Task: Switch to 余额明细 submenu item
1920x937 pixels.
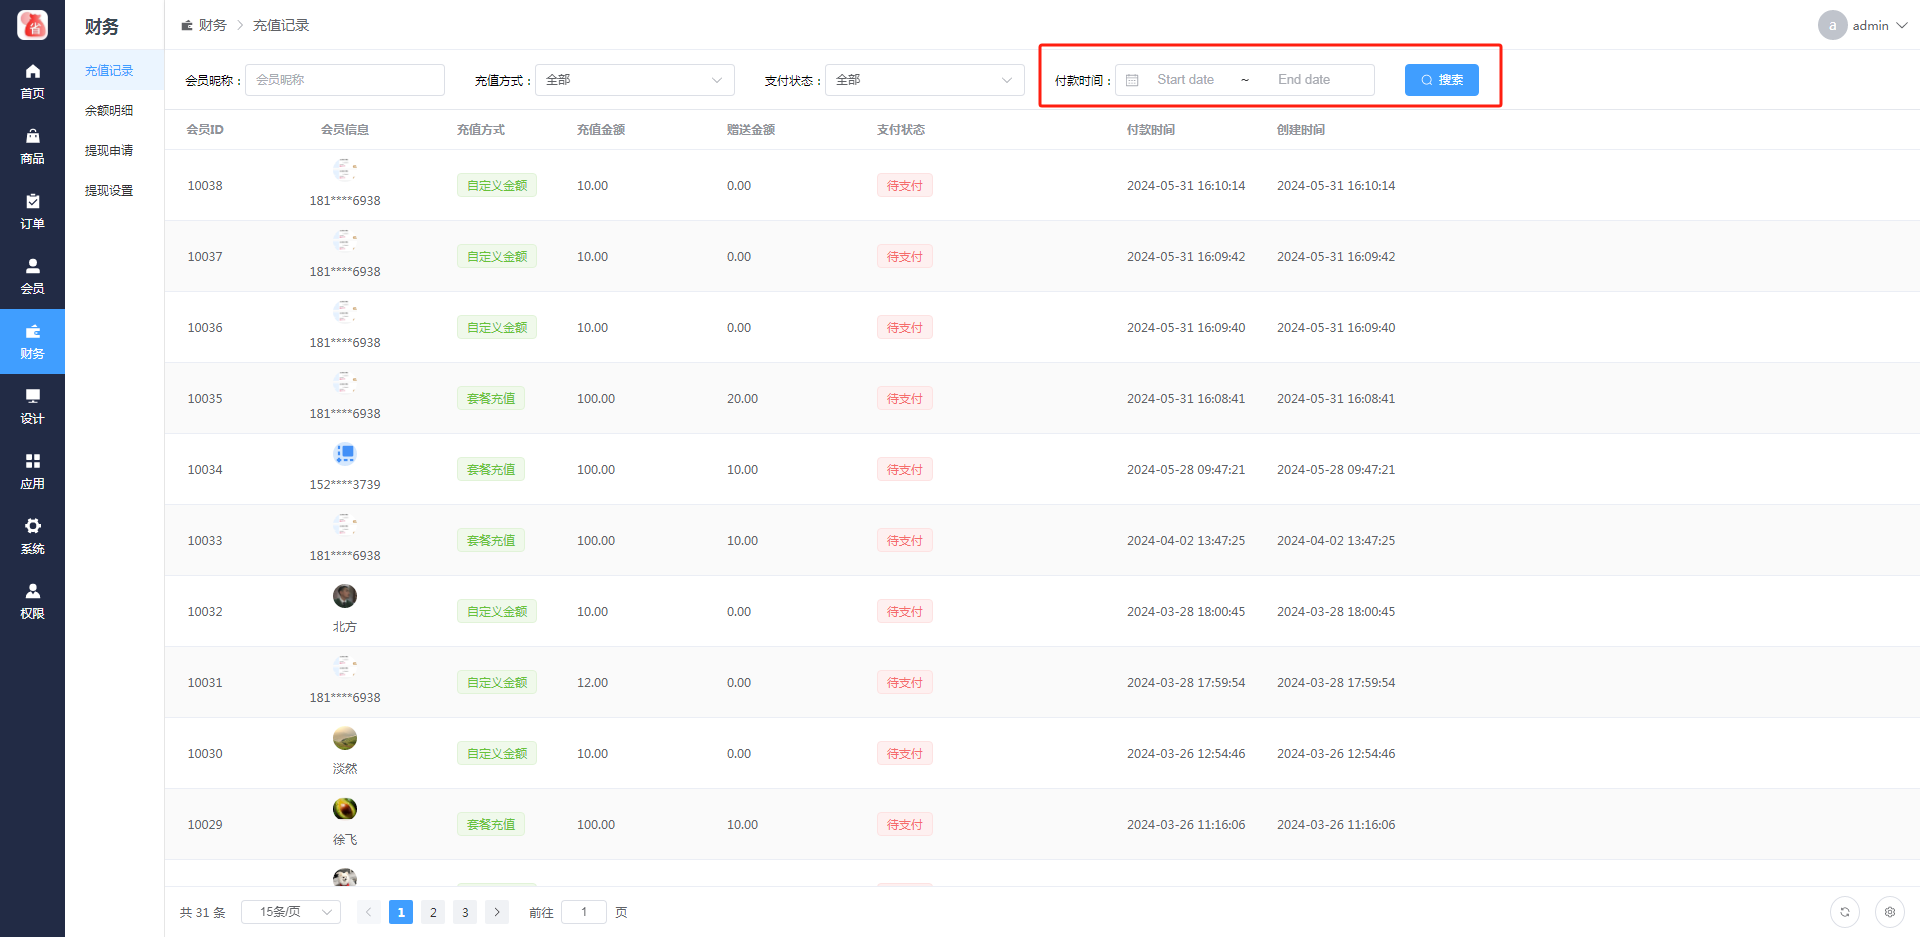Action: [x=109, y=111]
